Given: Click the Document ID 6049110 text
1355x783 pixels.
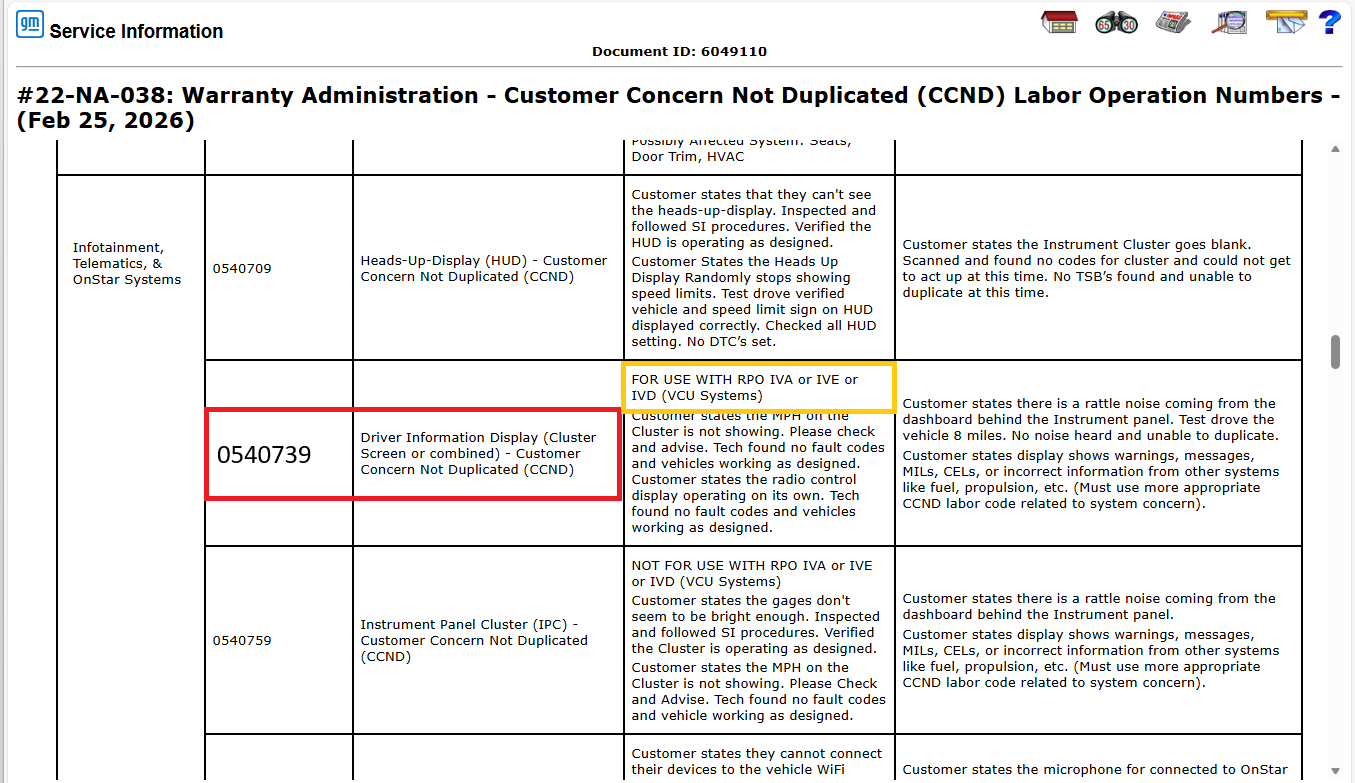Looking at the screenshot, I should coord(679,51).
